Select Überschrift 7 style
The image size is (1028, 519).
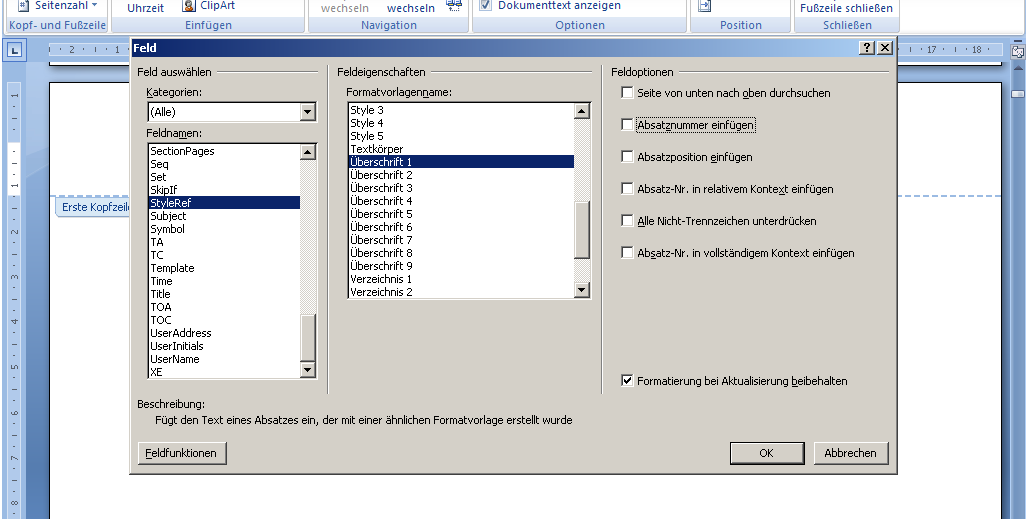pos(462,240)
